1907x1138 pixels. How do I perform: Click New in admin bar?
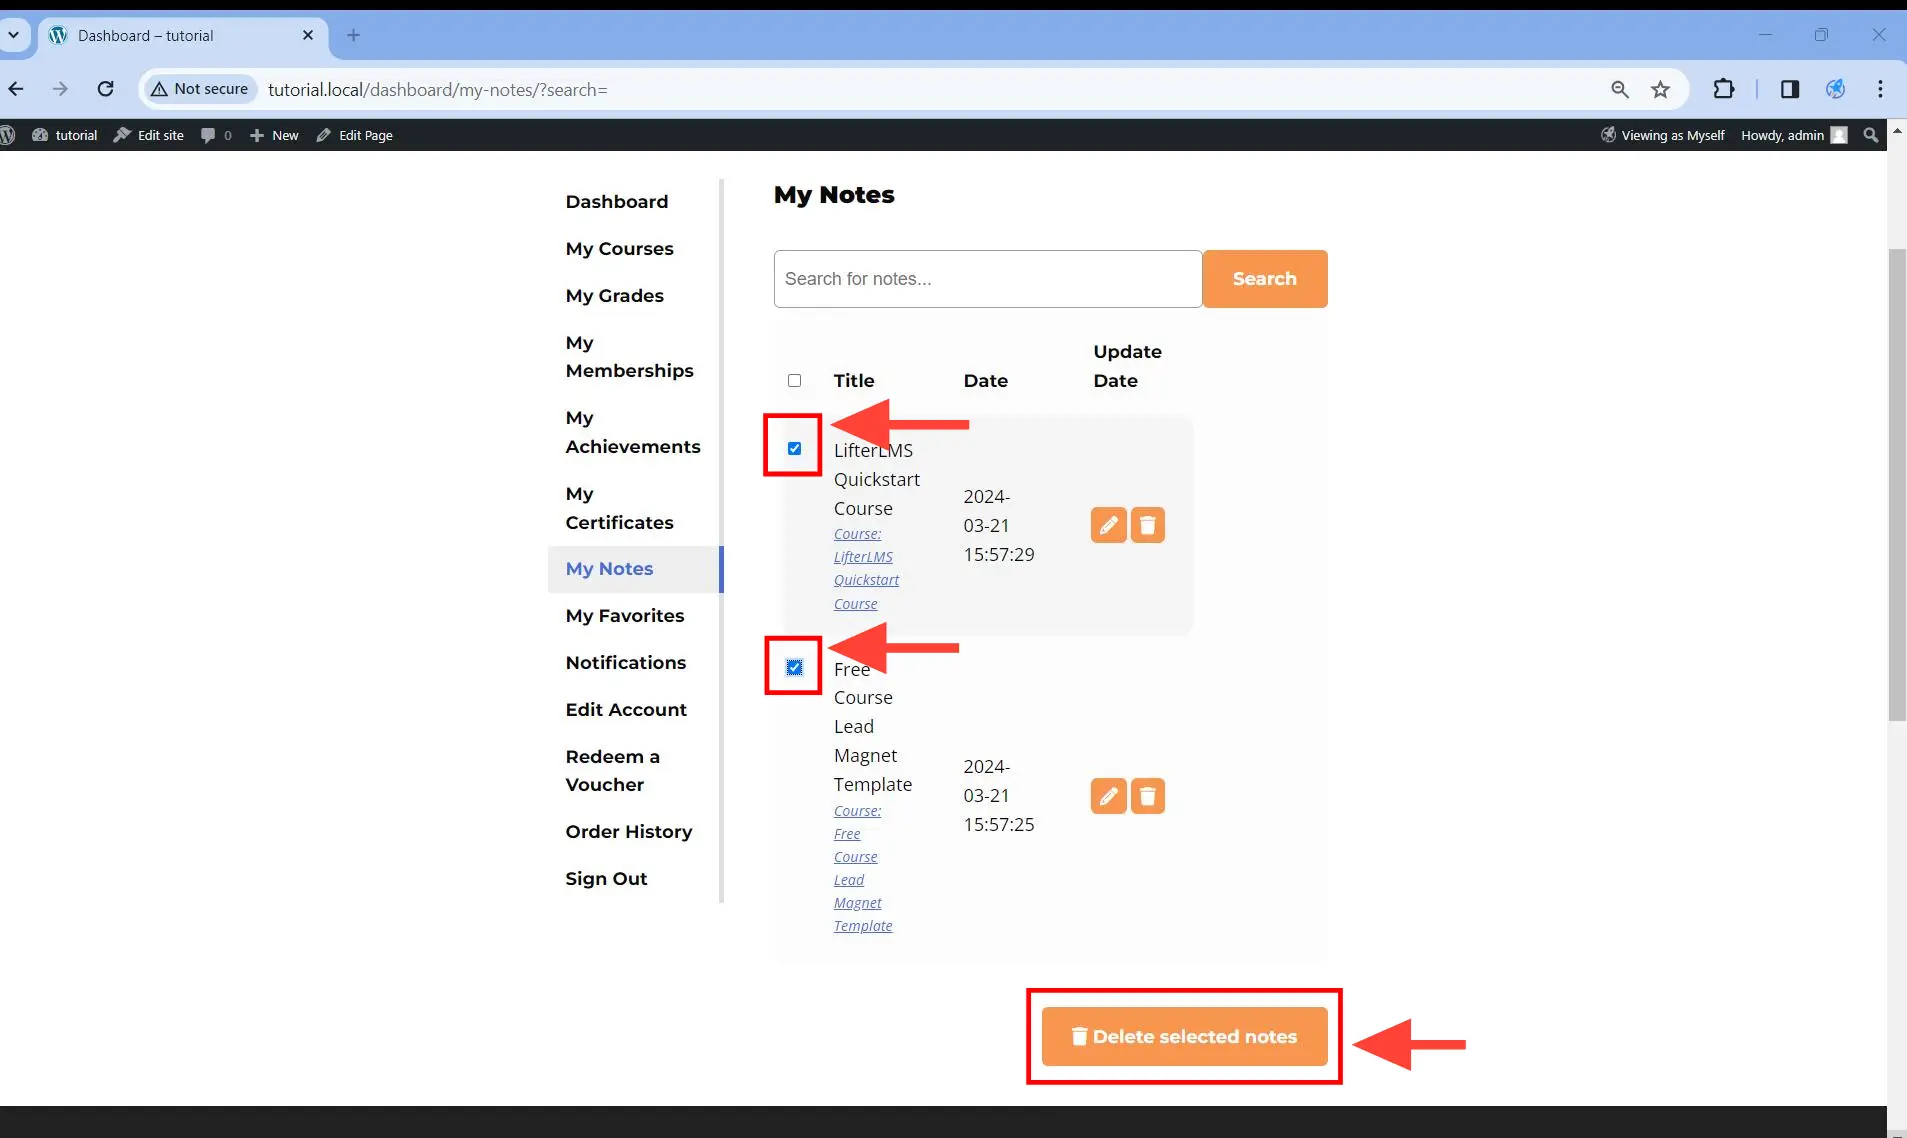(274, 135)
